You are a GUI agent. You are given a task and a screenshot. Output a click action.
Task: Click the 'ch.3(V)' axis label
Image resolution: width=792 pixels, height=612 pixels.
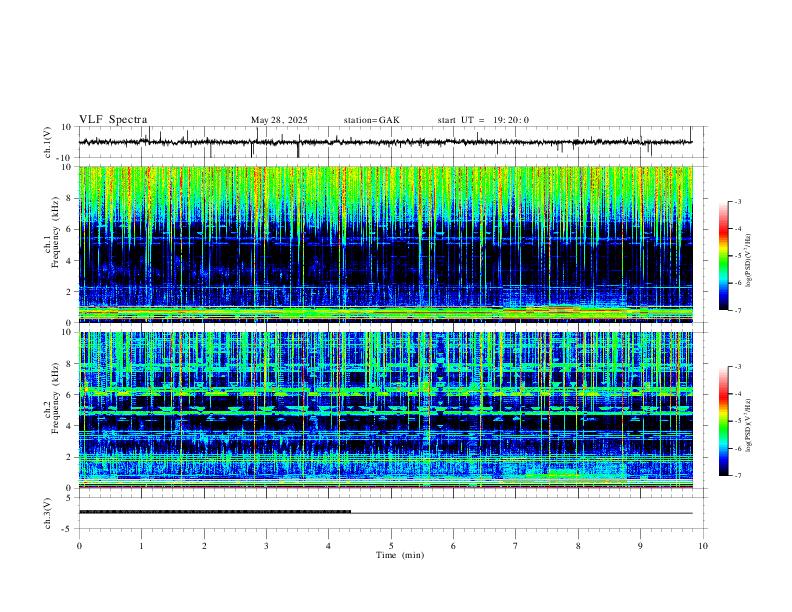pyautogui.click(x=48, y=513)
